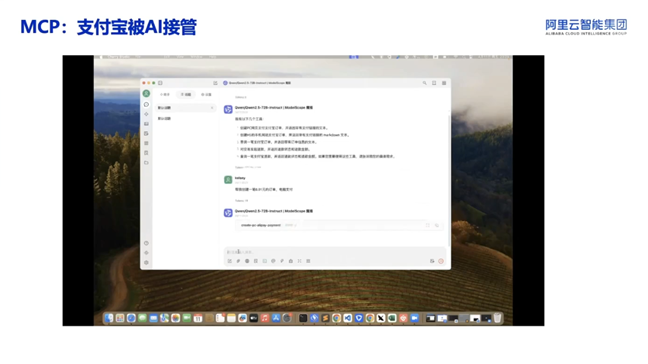This screenshot has width=648, height=364.
Task: Open the mini apps grid icon in the sidebar
Action: [146, 143]
